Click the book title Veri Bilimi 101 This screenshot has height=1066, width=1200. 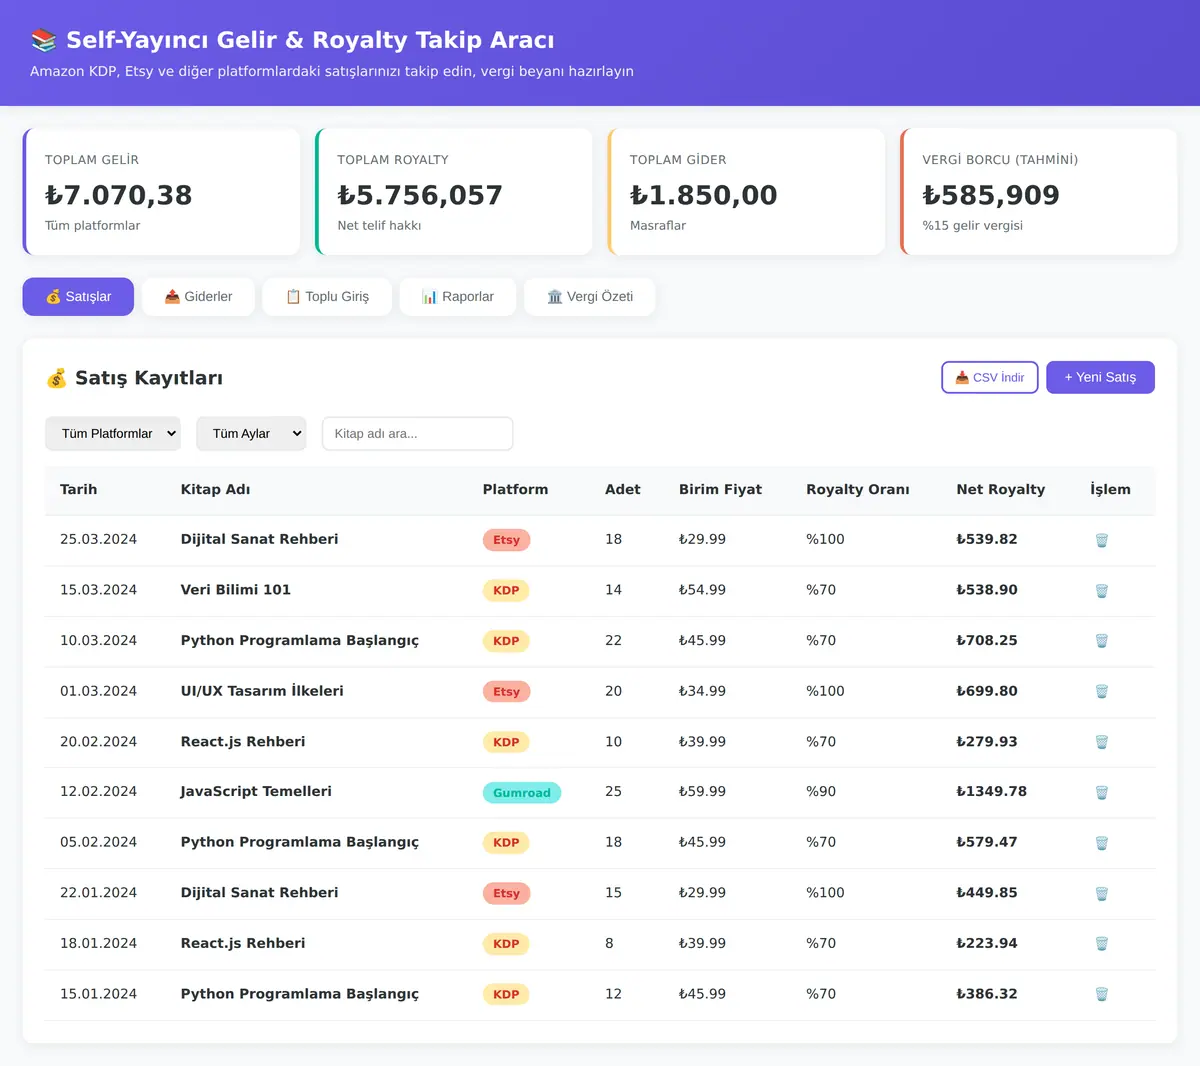pyautogui.click(x=236, y=590)
